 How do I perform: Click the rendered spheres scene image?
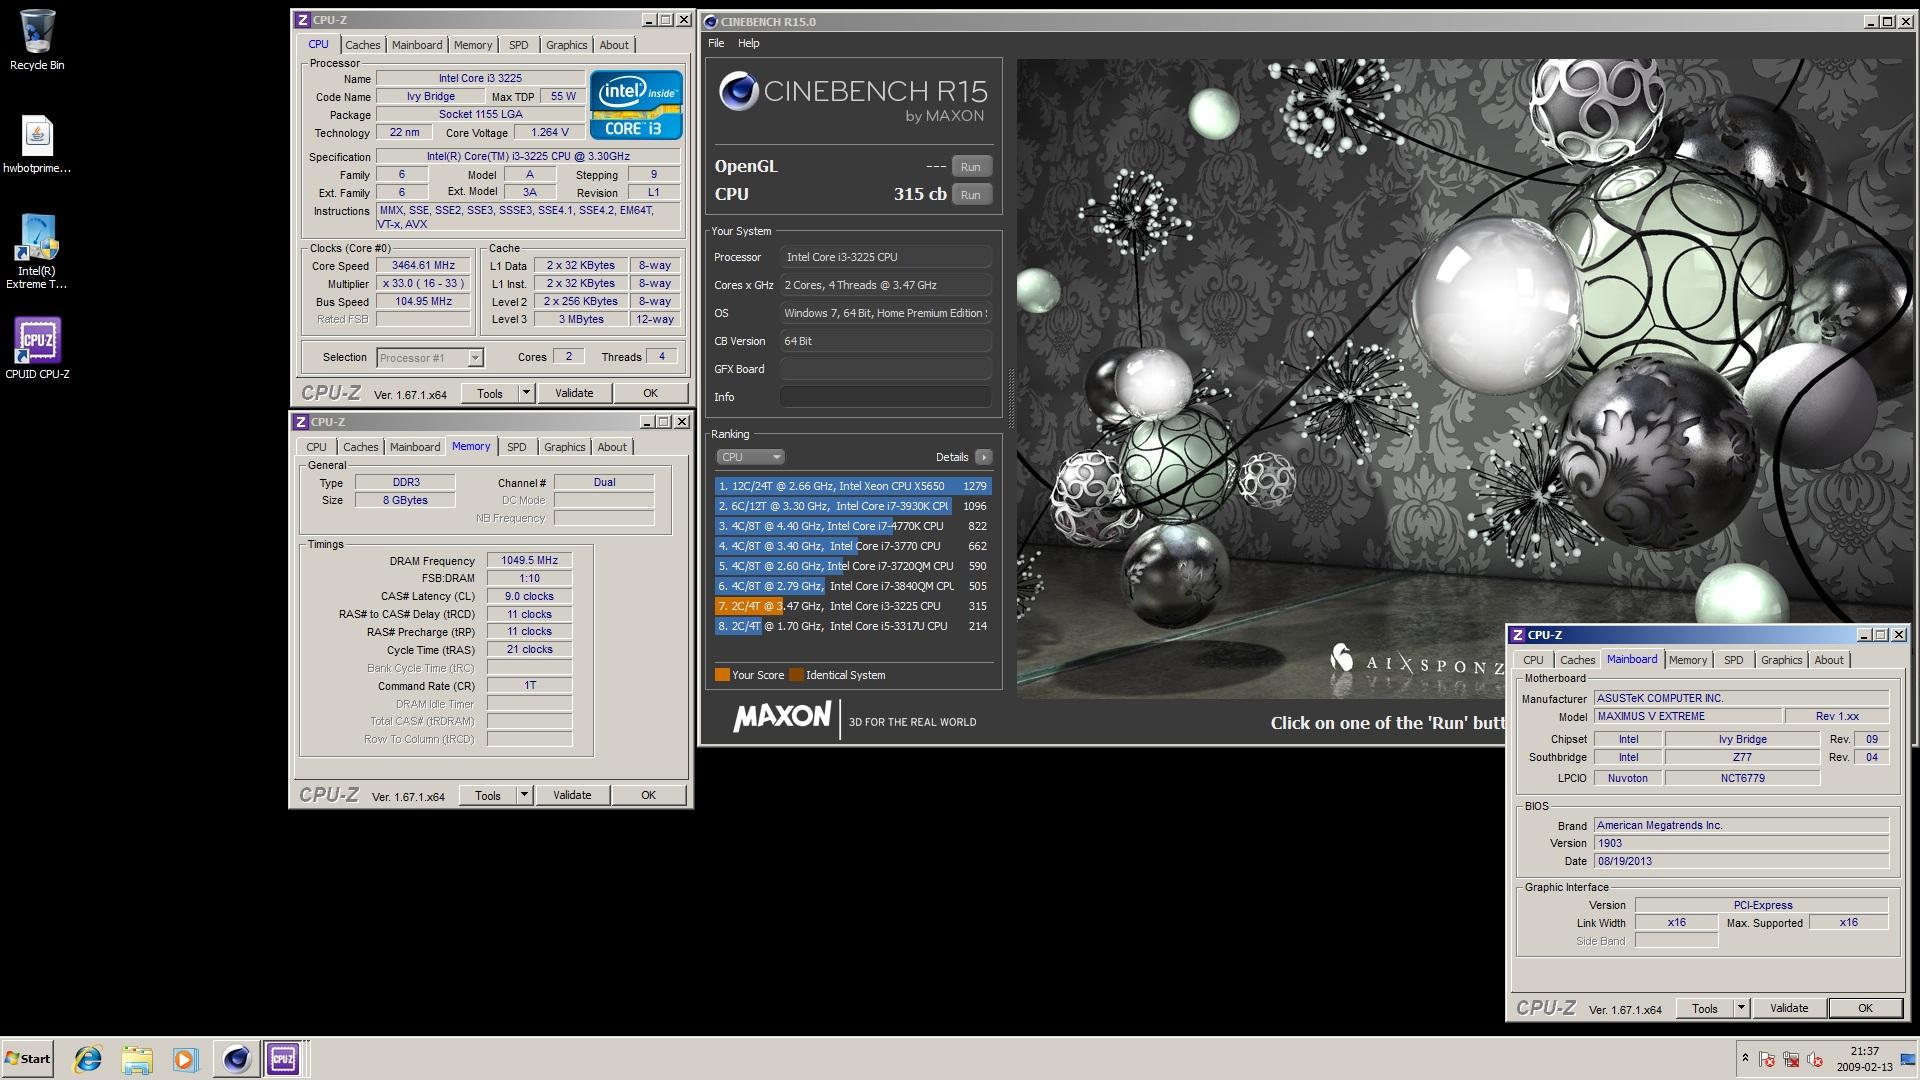1464,378
